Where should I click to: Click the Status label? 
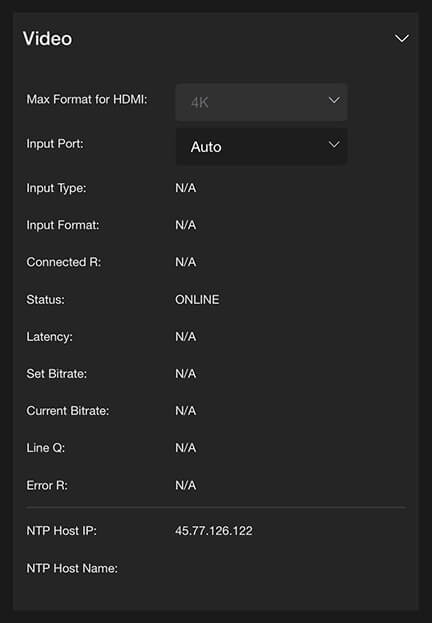click(x=45, y=300)
